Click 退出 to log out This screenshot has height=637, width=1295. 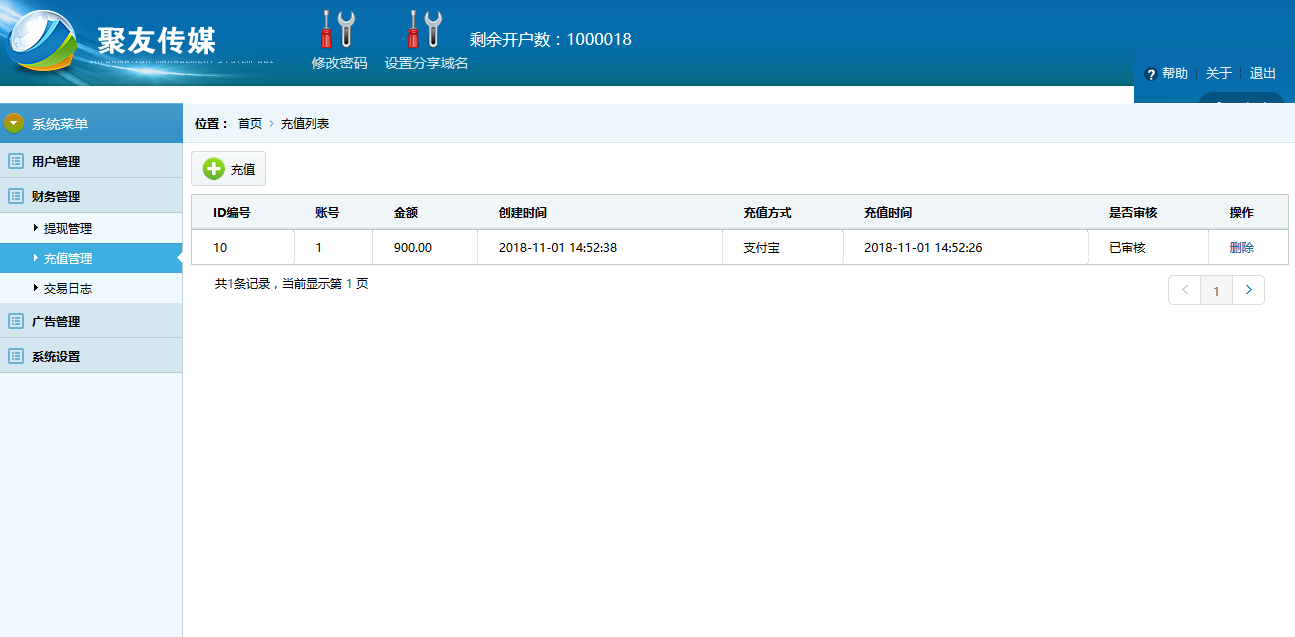pos(1263,74)
